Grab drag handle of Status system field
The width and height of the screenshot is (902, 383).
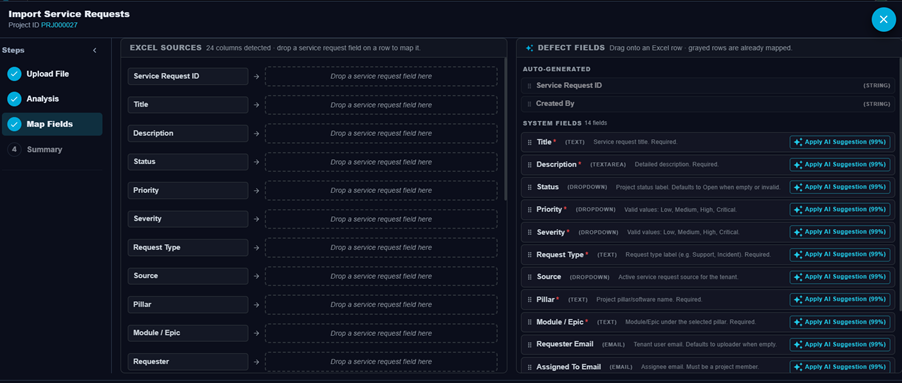[529, 187]
